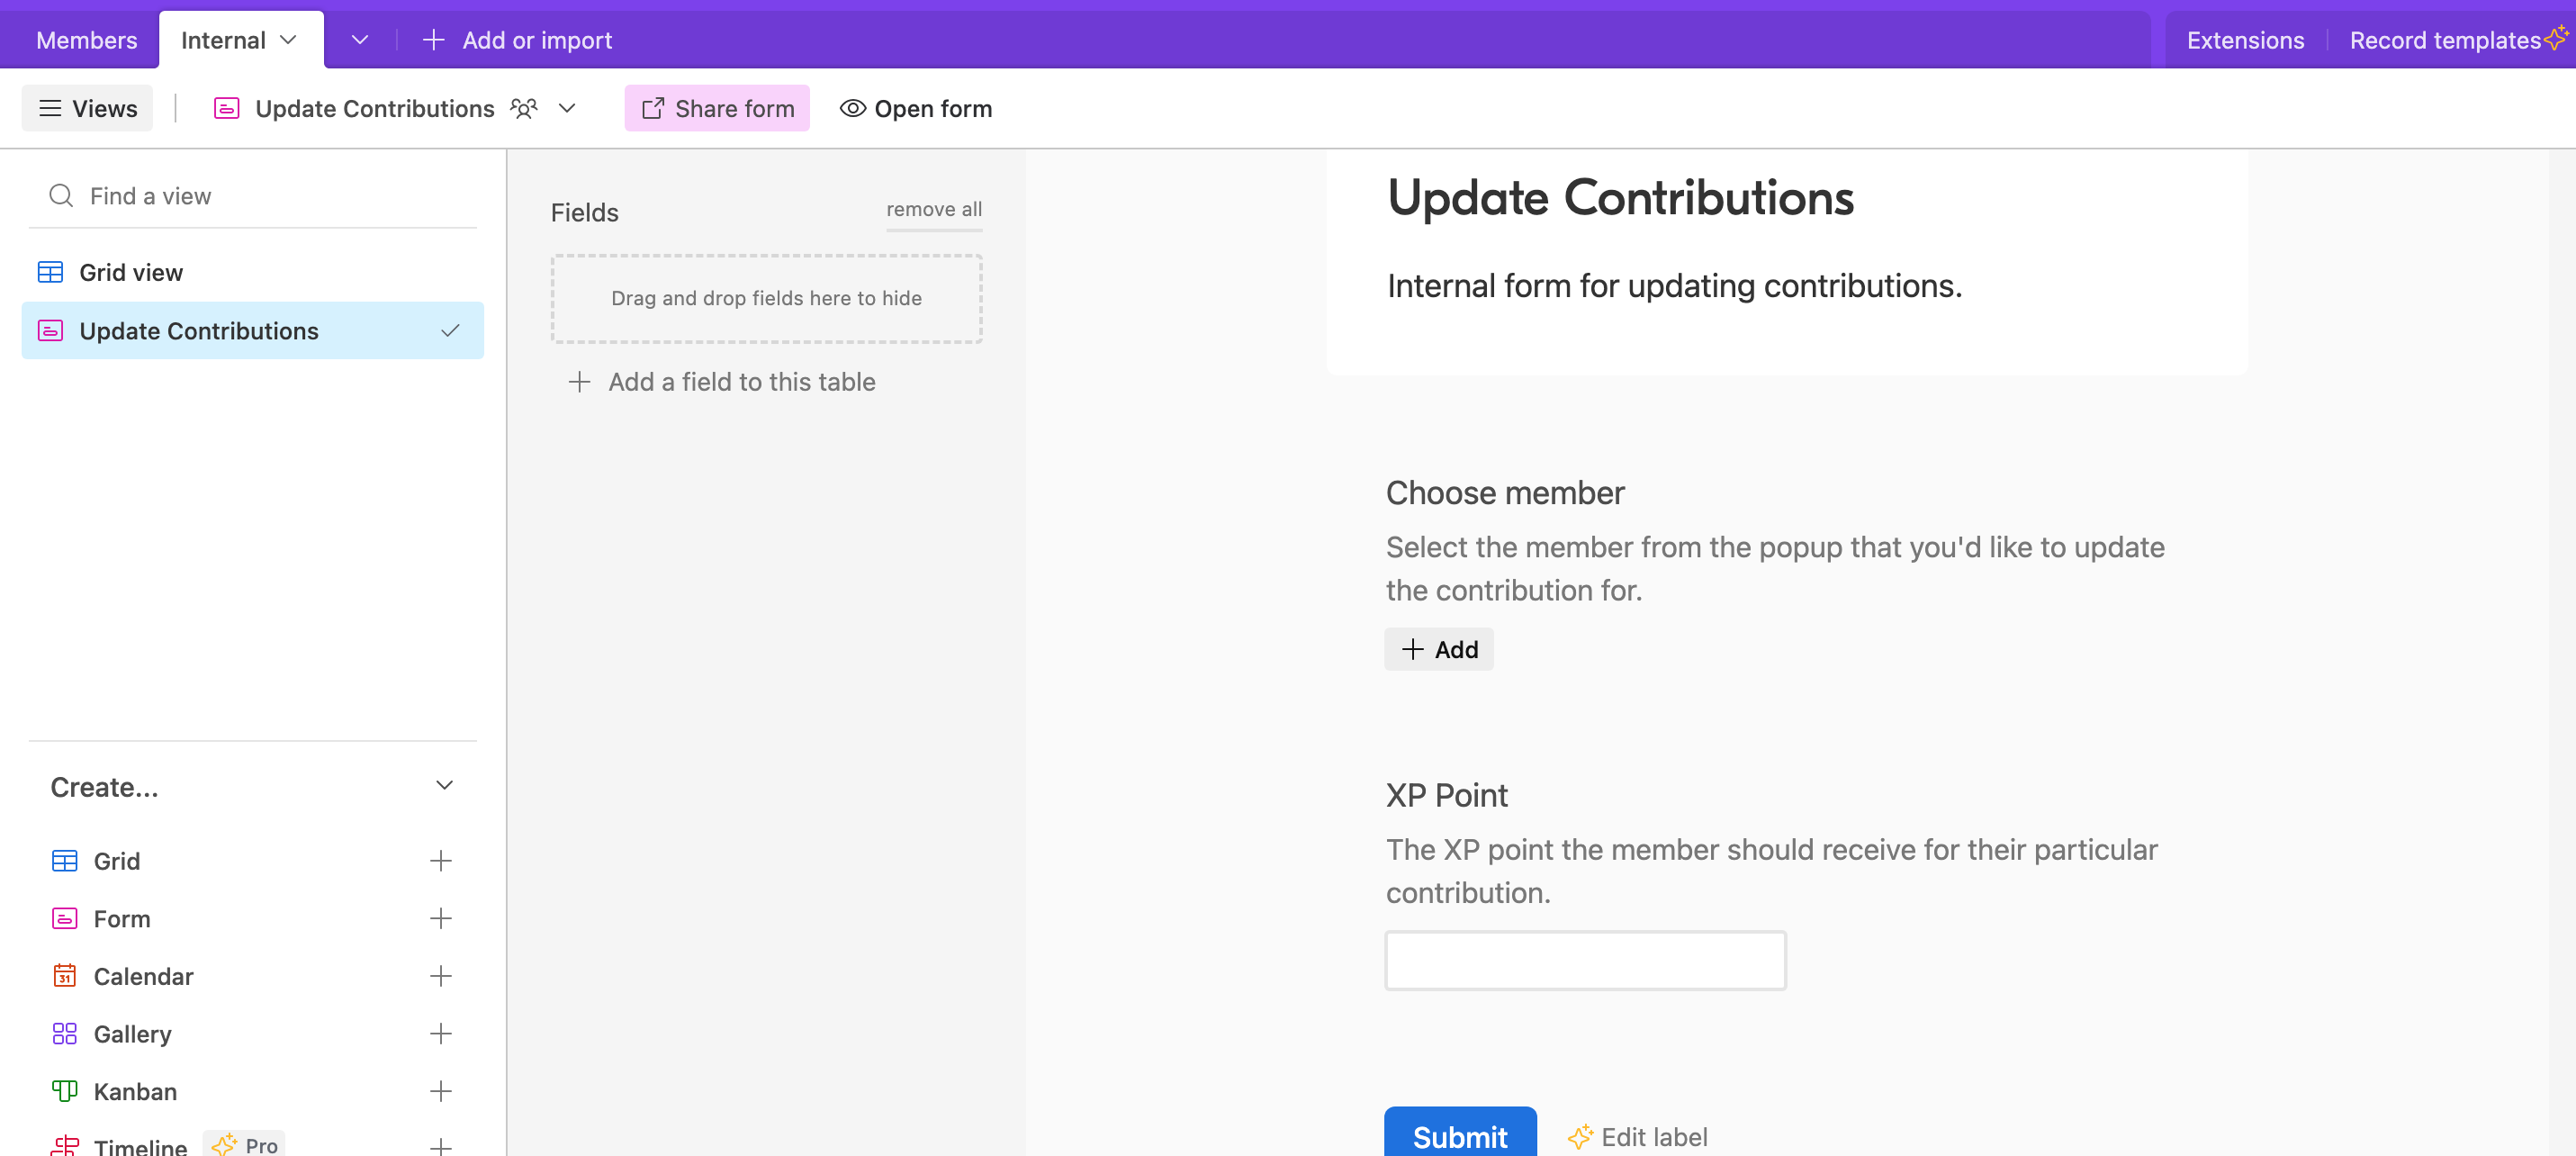The image size is (2576, 1156).
Task: Click the Gallery create option icon
Action: (64, 1034)
